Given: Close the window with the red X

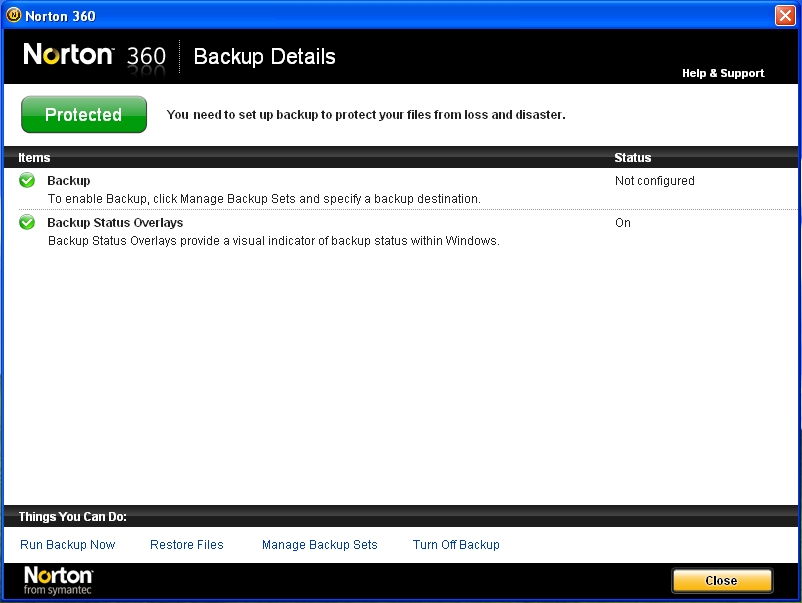Looking at the screenshot, I should click(785, 15).
